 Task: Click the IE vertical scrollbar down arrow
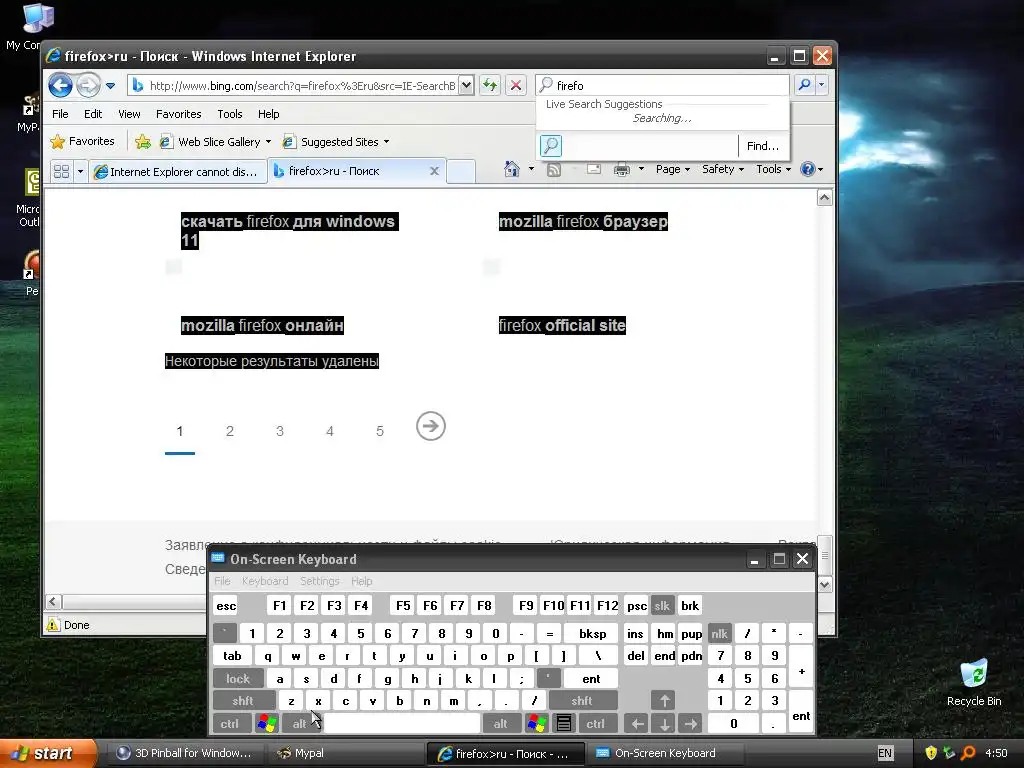pyautogui.click(x=825, y=584)
